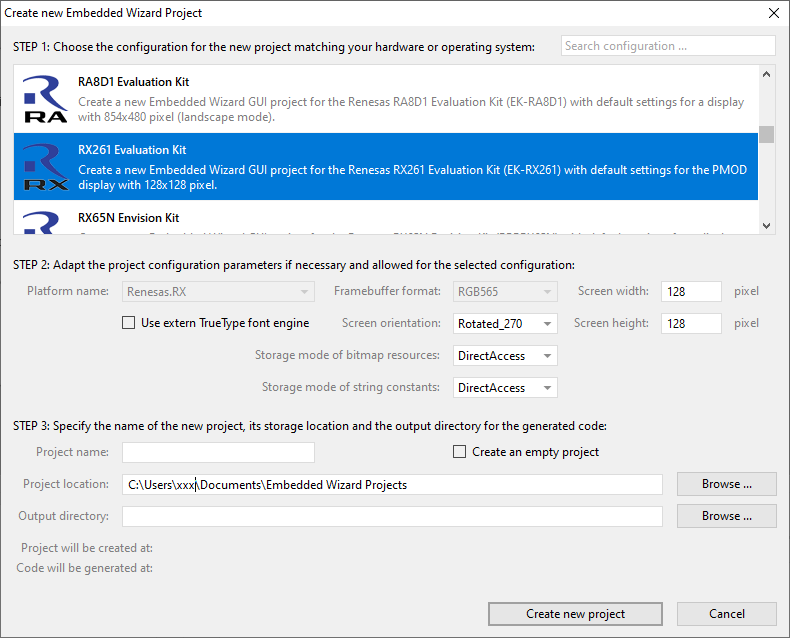Check the Create an empty project box
This screenshot has height=638, width=790.
pos(460,452)
